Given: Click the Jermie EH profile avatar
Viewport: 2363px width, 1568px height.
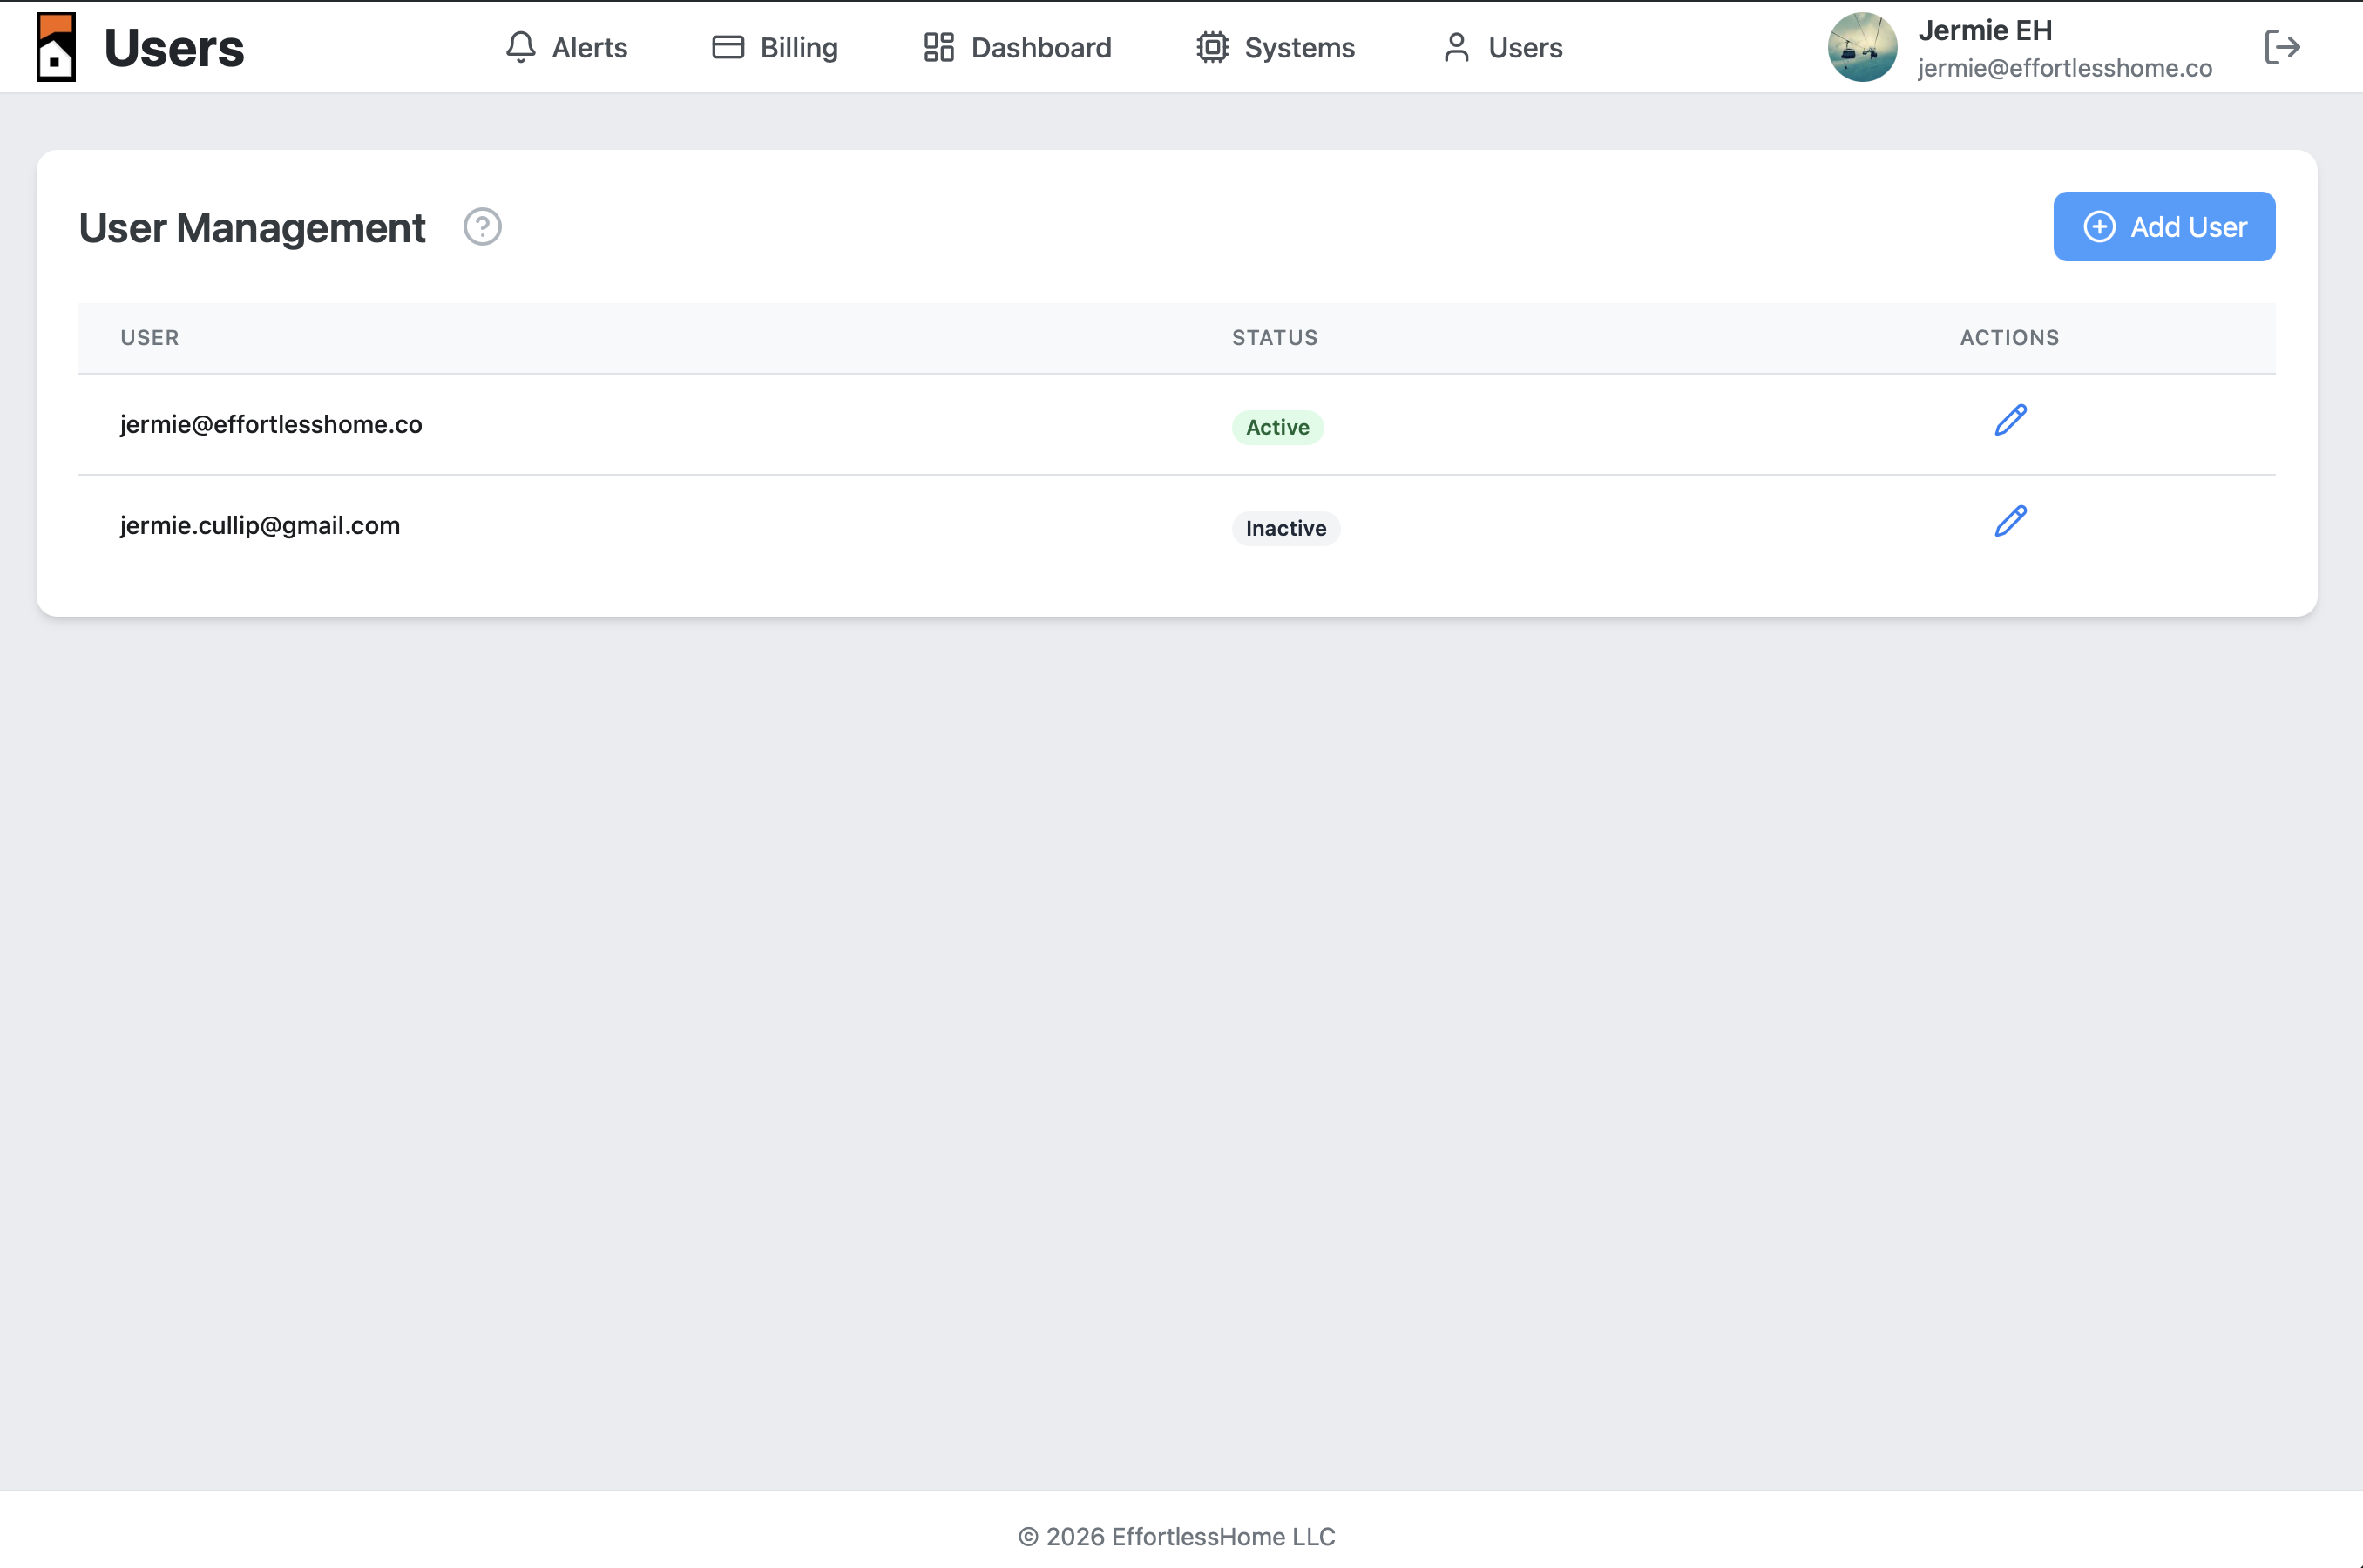Looking at the screenshot, I should point(1861,46).
